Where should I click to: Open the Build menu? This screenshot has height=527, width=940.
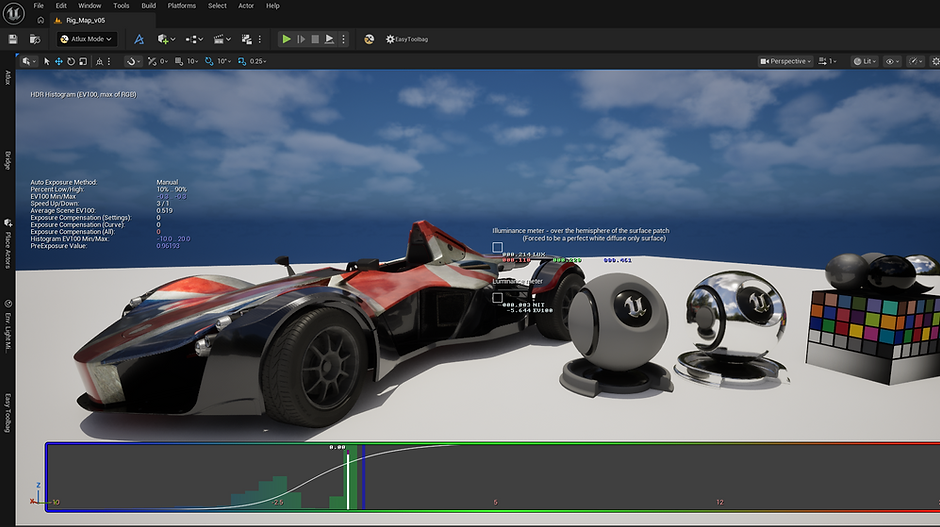pyautogui.click(x=149, y=5)
